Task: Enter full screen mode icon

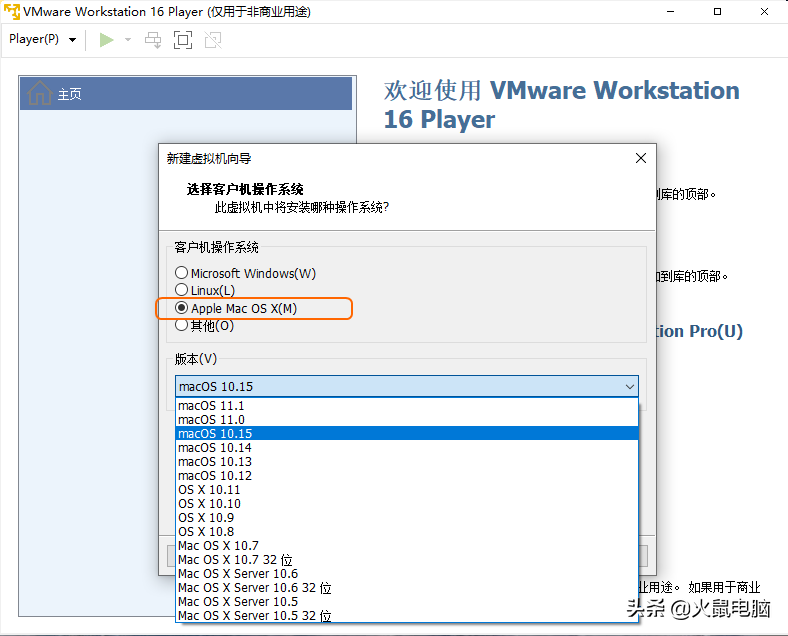Action: [183, 40]
